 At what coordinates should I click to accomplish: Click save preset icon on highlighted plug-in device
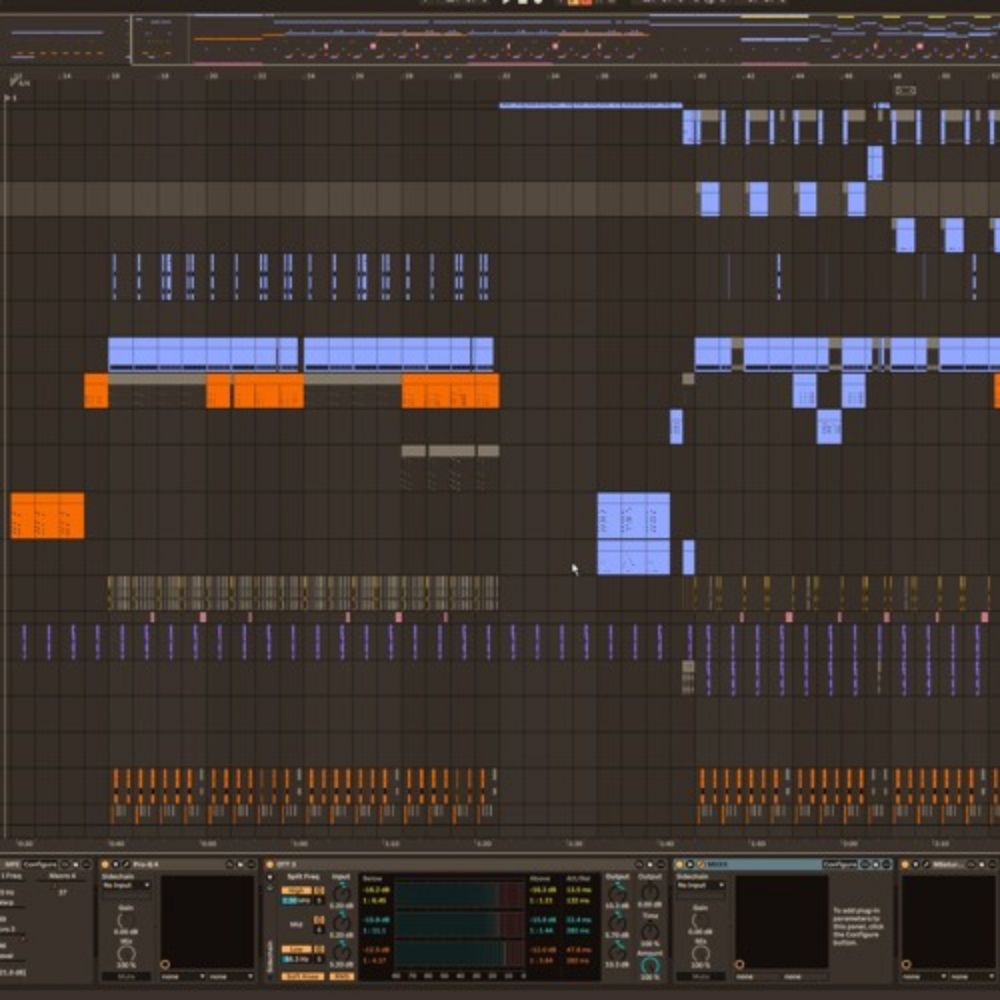pyautogui.click(x=876, y=864)
